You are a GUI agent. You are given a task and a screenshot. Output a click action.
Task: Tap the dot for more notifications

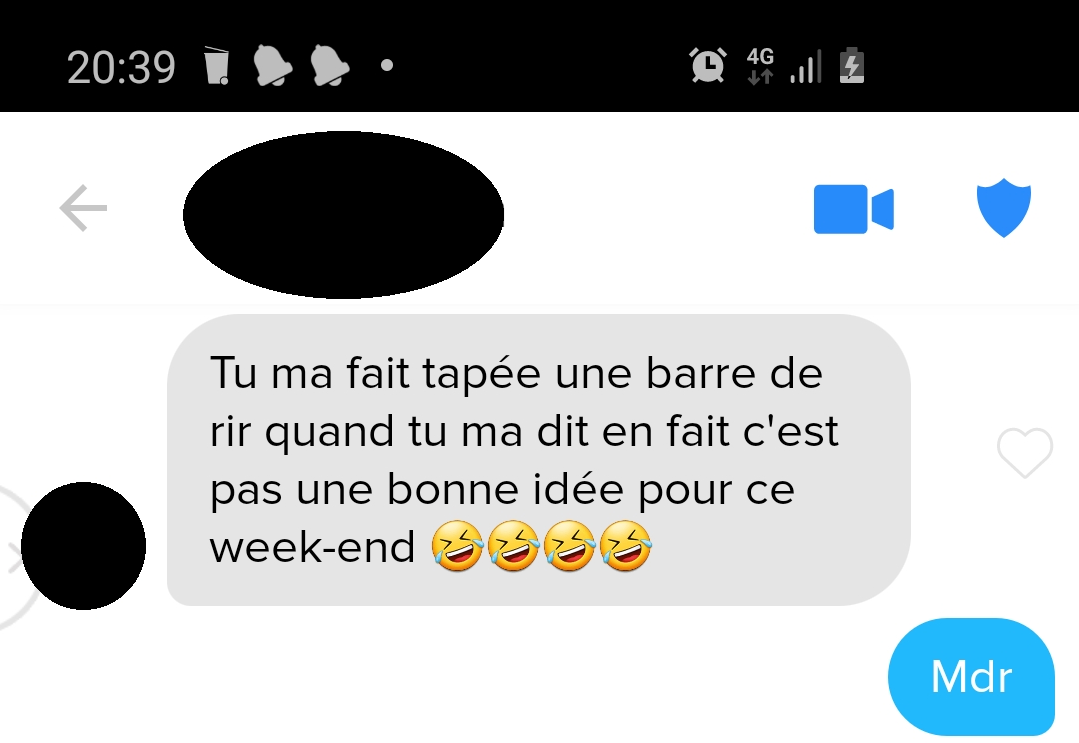tap(387, 65)
